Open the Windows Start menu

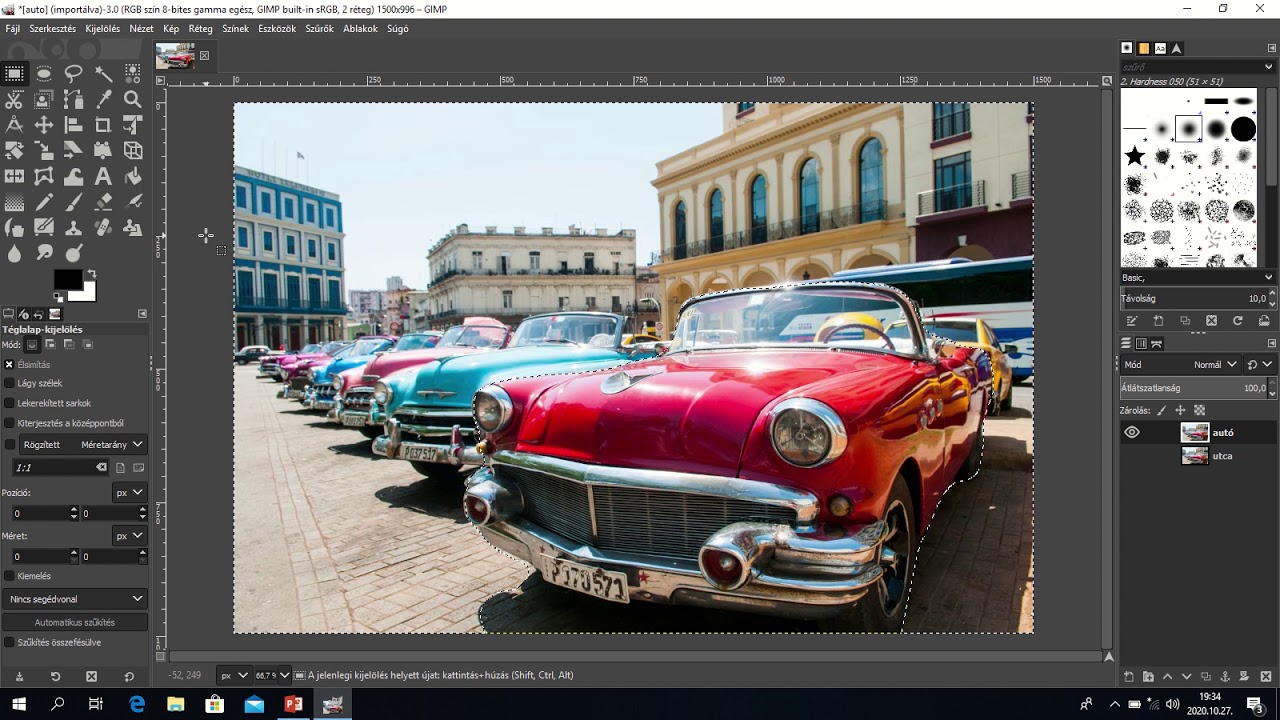point(18,704)
